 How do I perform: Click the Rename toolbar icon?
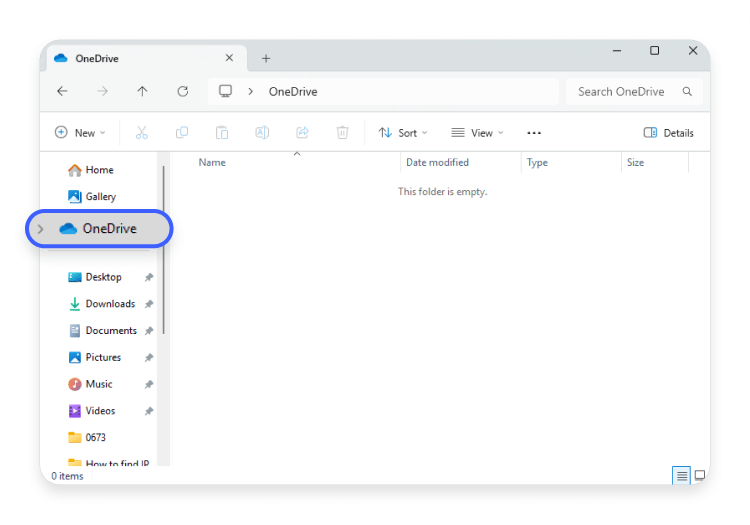[262, 132]
